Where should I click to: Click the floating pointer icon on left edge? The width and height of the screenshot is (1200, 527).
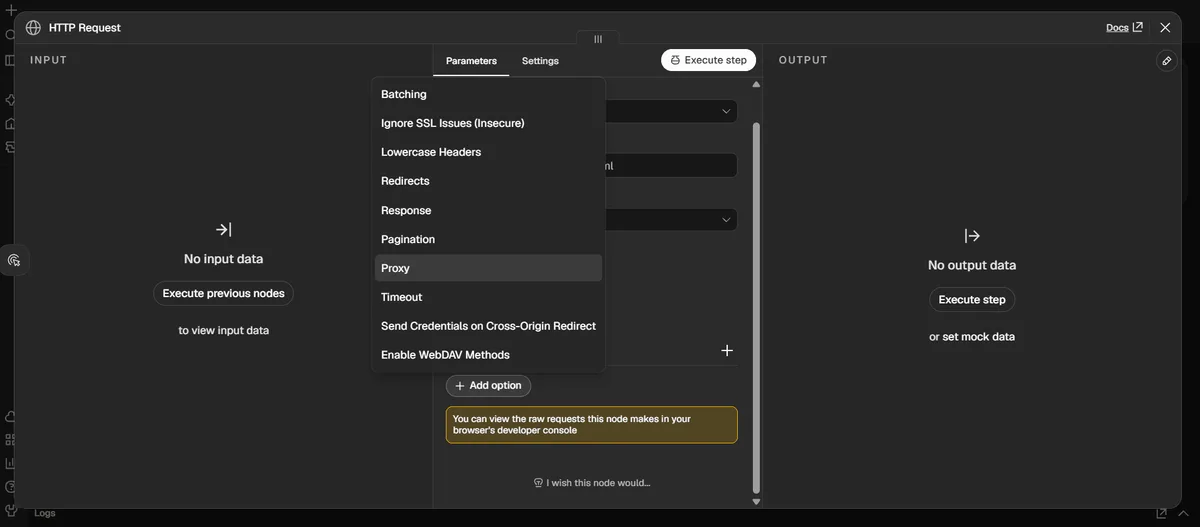(14, 260)
